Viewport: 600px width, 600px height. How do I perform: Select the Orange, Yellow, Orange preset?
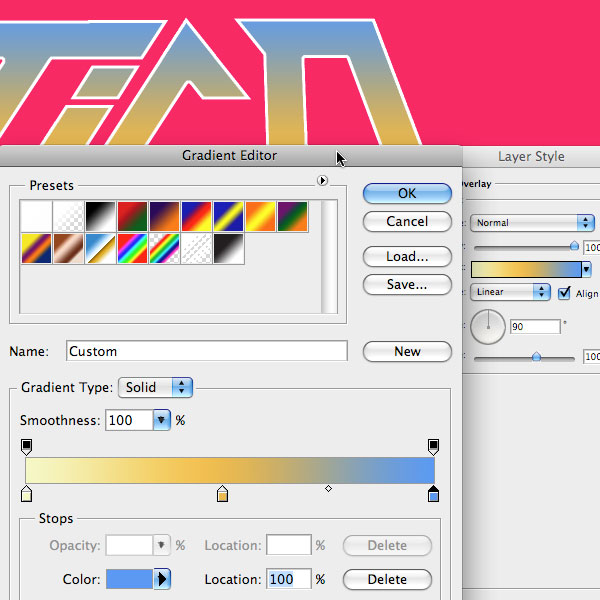pos(261,217)
